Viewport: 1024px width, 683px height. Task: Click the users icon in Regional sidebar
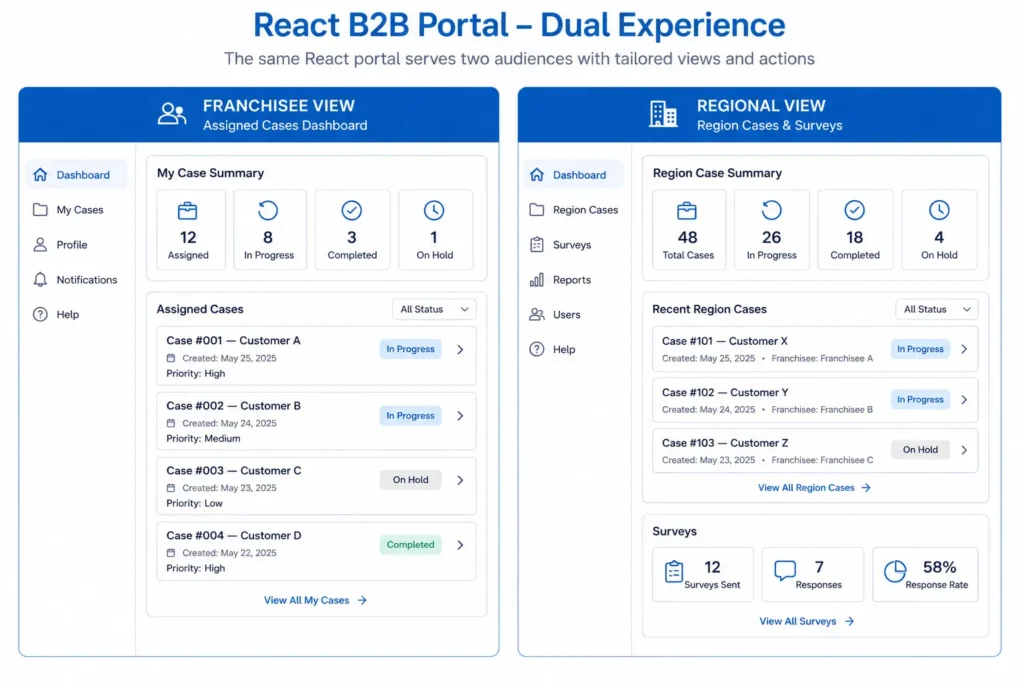click(537, 315)
